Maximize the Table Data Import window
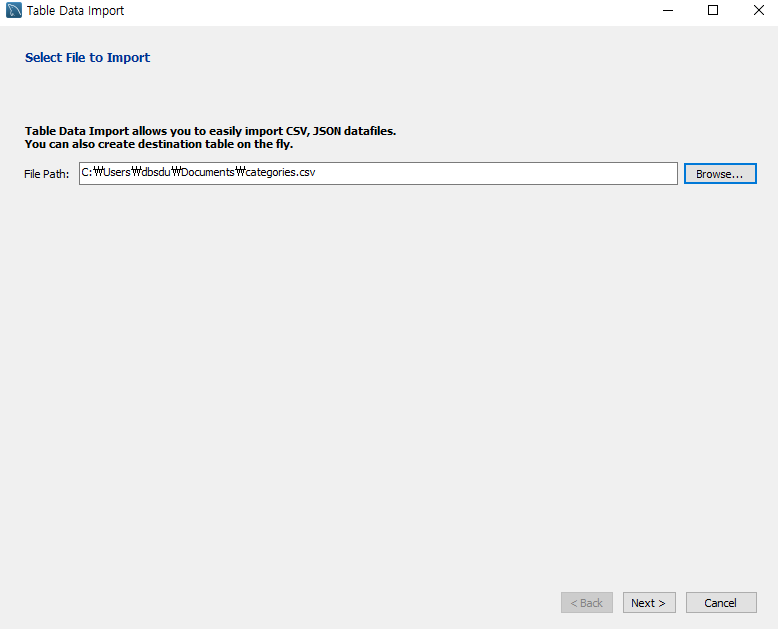This screenshot has height=629, width=778. pos(713,10)
